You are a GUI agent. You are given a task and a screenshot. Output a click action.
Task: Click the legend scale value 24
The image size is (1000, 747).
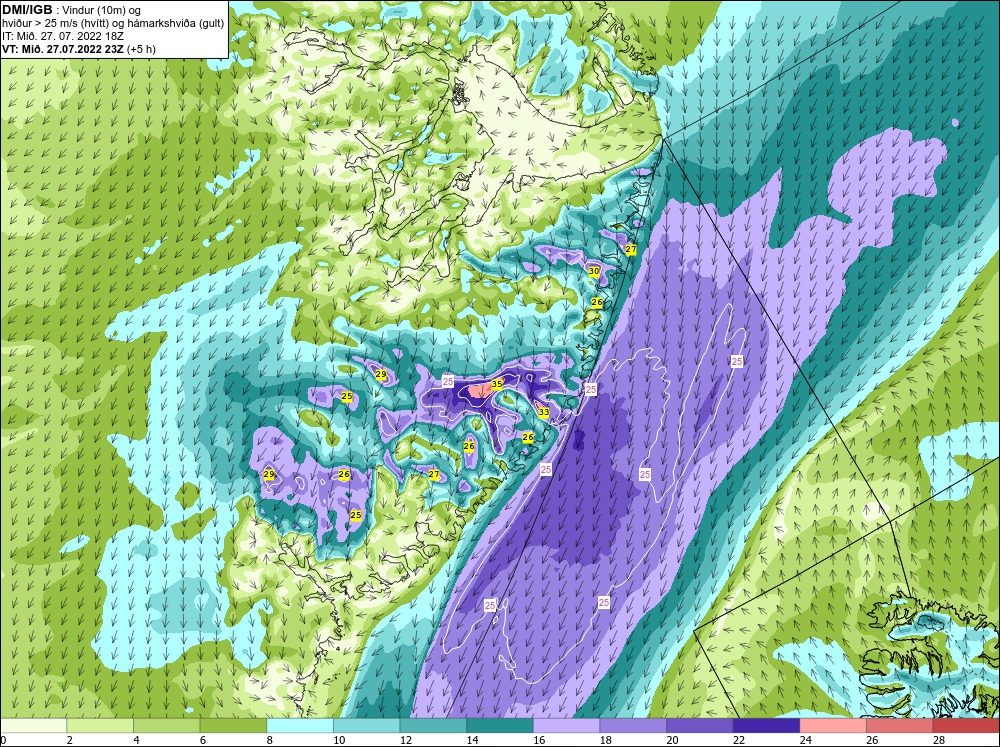pos(805,740)
